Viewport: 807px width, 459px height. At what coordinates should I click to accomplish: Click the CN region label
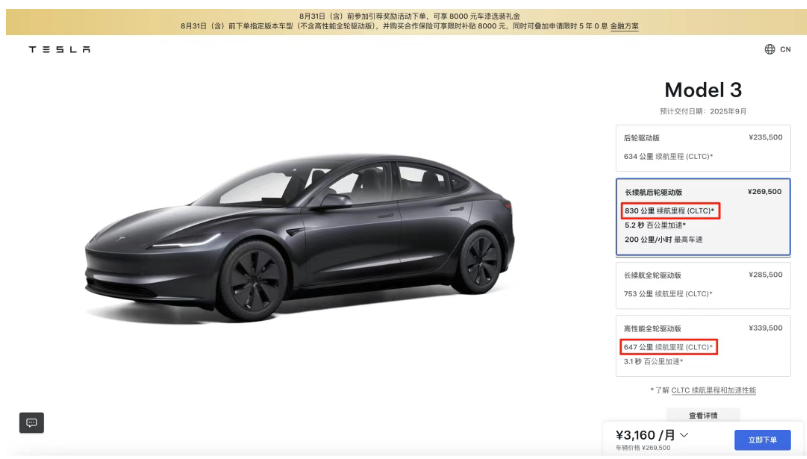tap(785, 49)
